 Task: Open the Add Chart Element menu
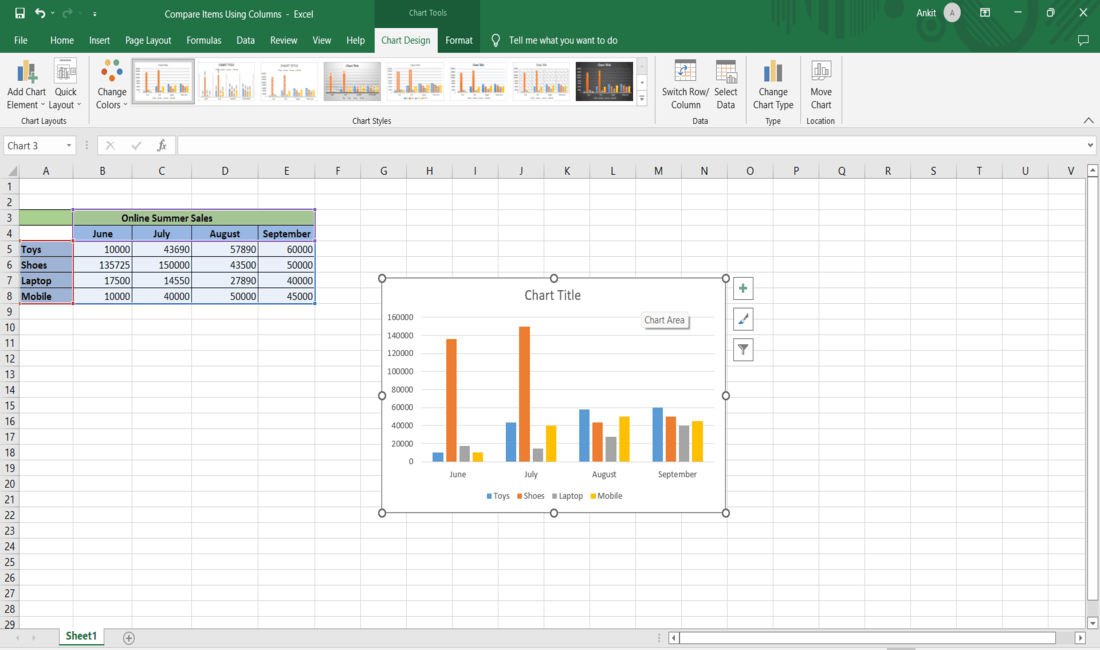26,85
